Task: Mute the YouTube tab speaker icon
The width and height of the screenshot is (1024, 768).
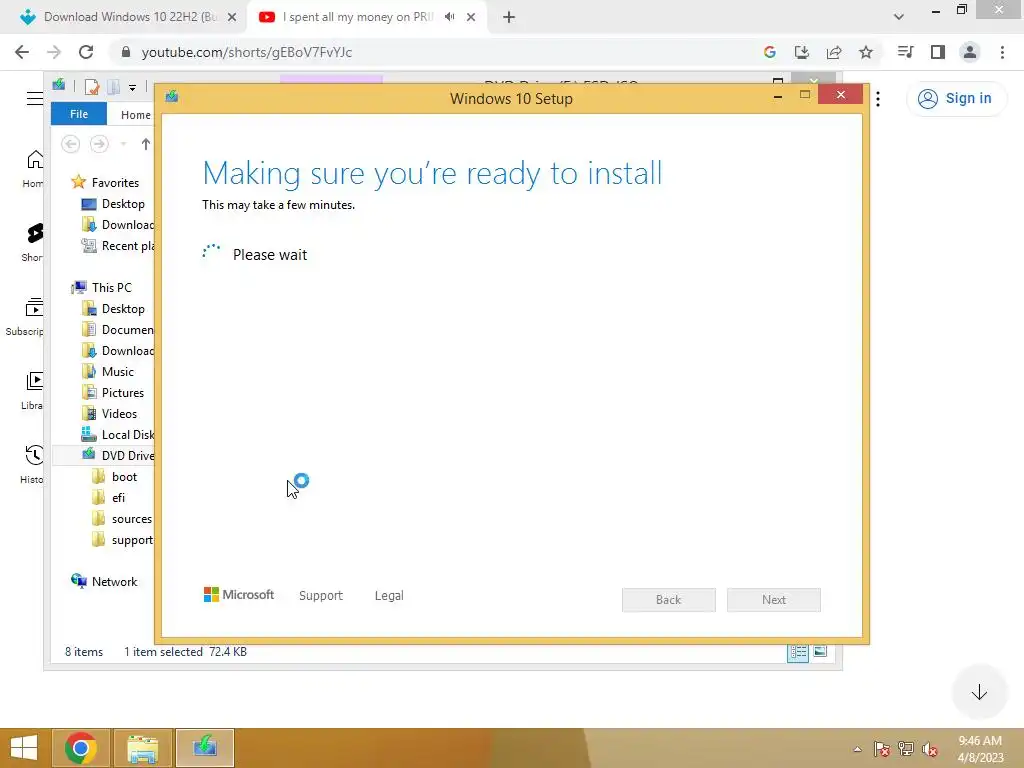Action: click(x=449, y=17)
